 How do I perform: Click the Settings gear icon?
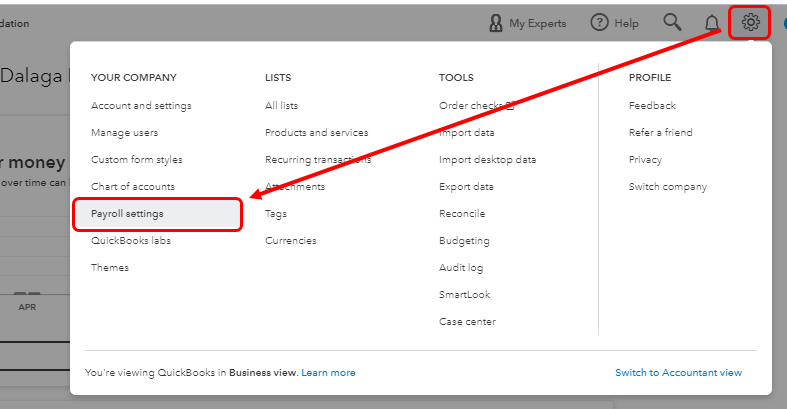point(750,23)
